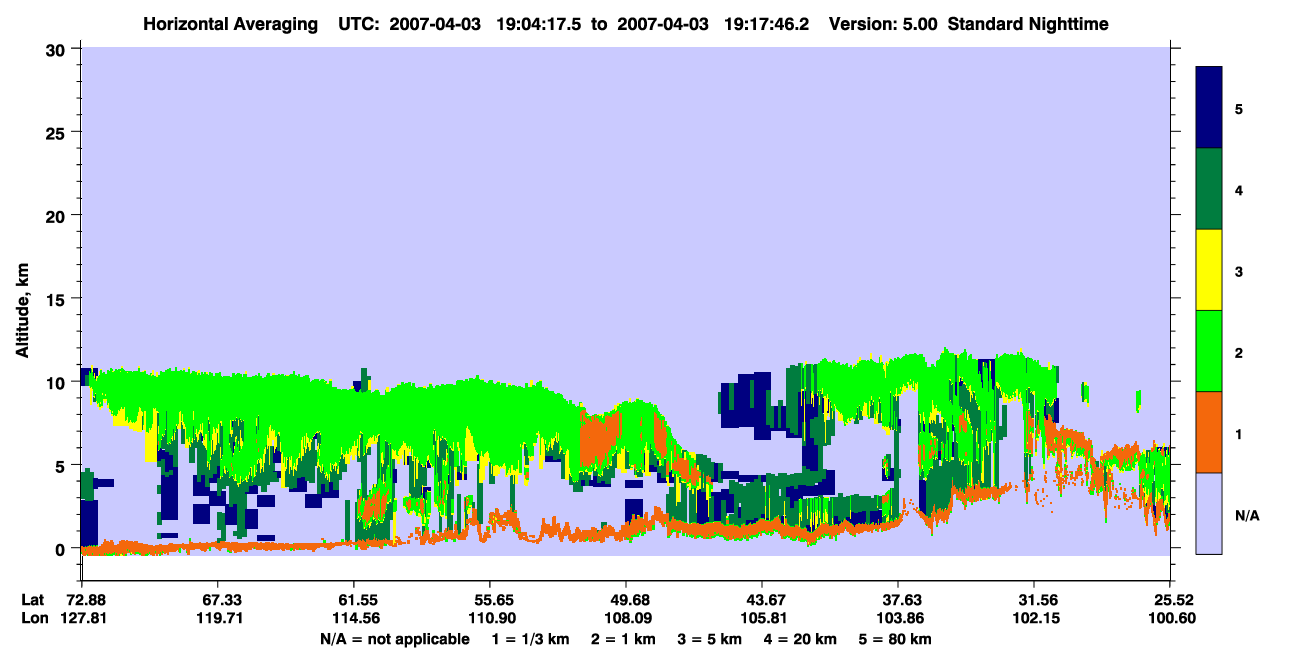1300x667 pixels.
Task: Click longitude value 103.86
Action: [x=898, y=618]
